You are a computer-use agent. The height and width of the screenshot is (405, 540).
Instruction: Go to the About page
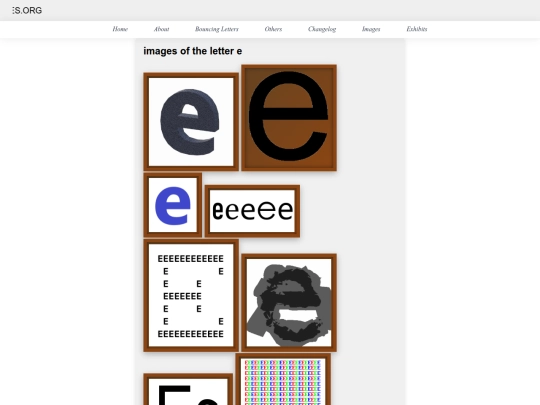pyautogui.click(x=161, y=29)
